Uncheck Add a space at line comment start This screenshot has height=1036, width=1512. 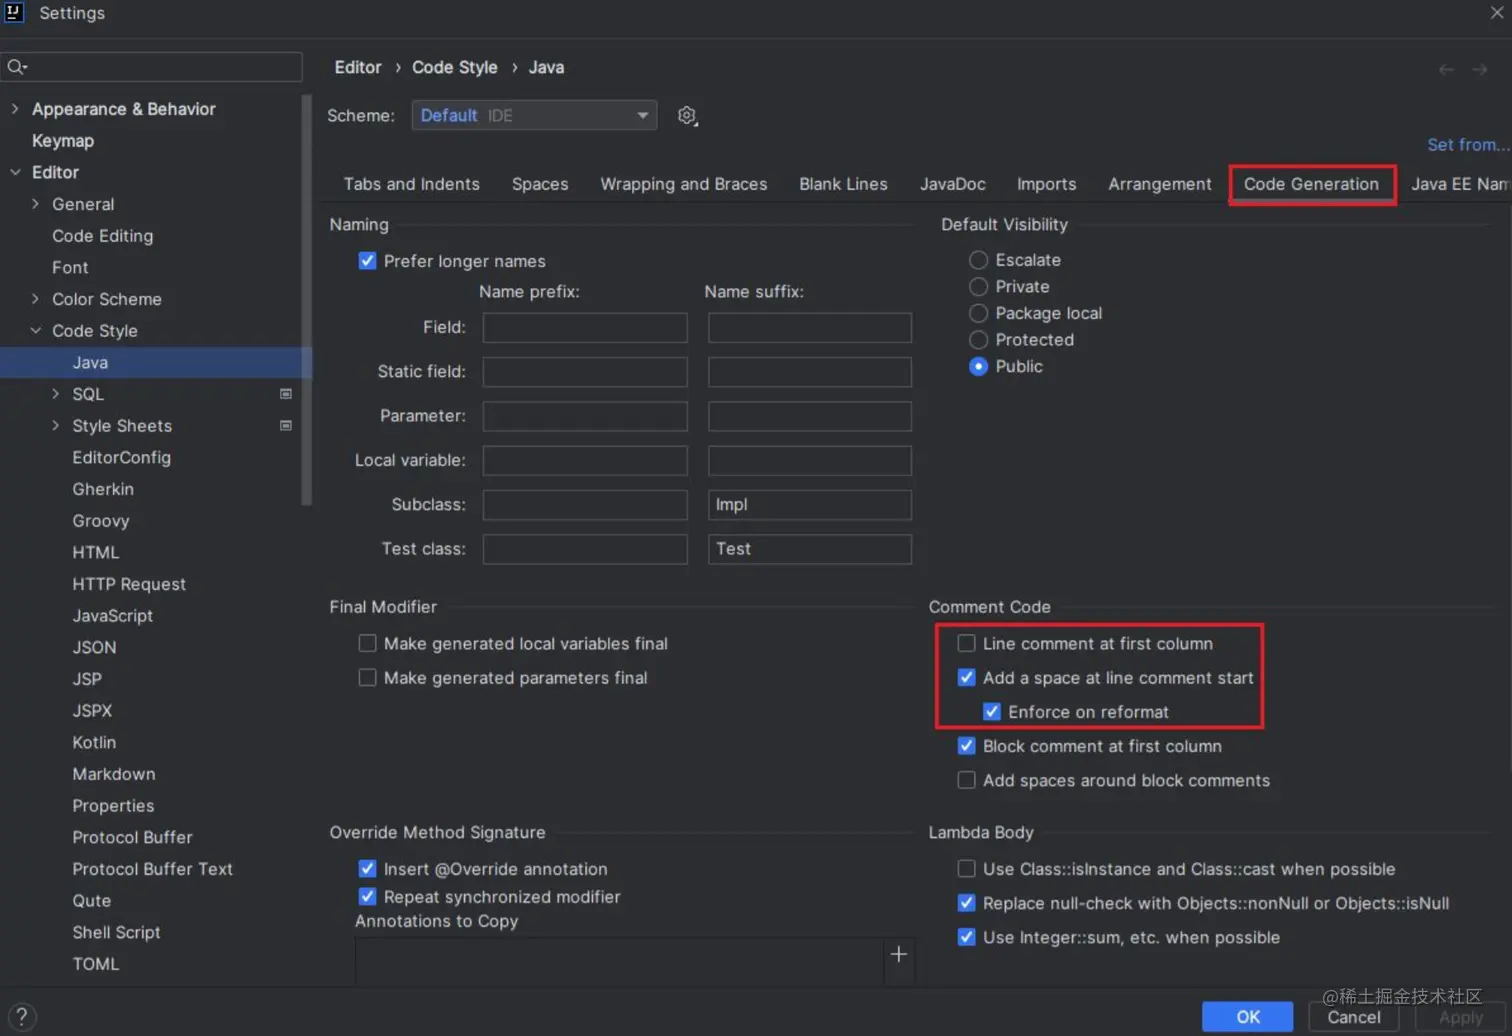(966, 678)
